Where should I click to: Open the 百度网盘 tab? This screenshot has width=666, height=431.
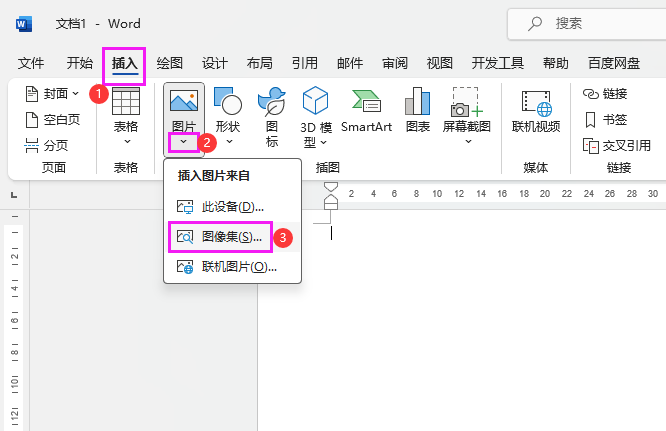(x=614, y=63)
